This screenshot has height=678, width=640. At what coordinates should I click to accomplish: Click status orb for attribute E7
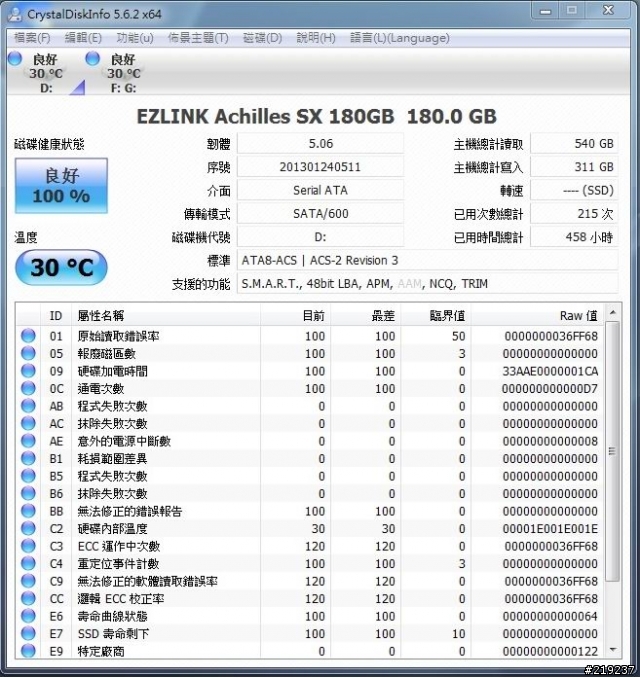coord(28,633)
